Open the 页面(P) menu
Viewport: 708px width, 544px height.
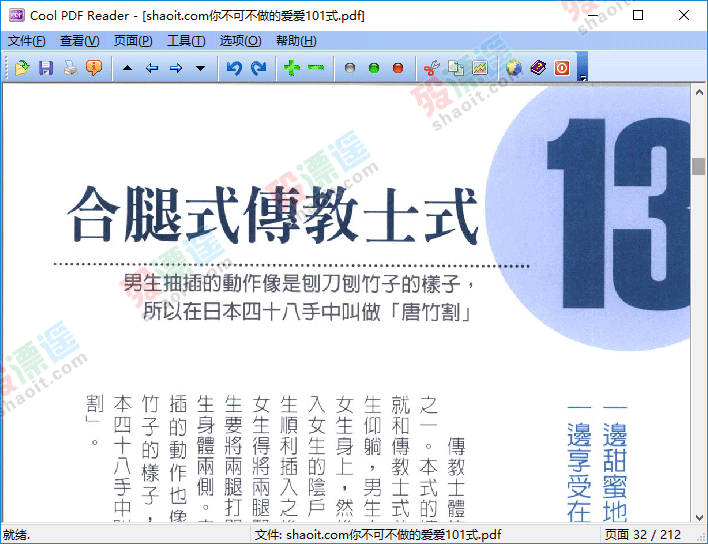[133, 41]
